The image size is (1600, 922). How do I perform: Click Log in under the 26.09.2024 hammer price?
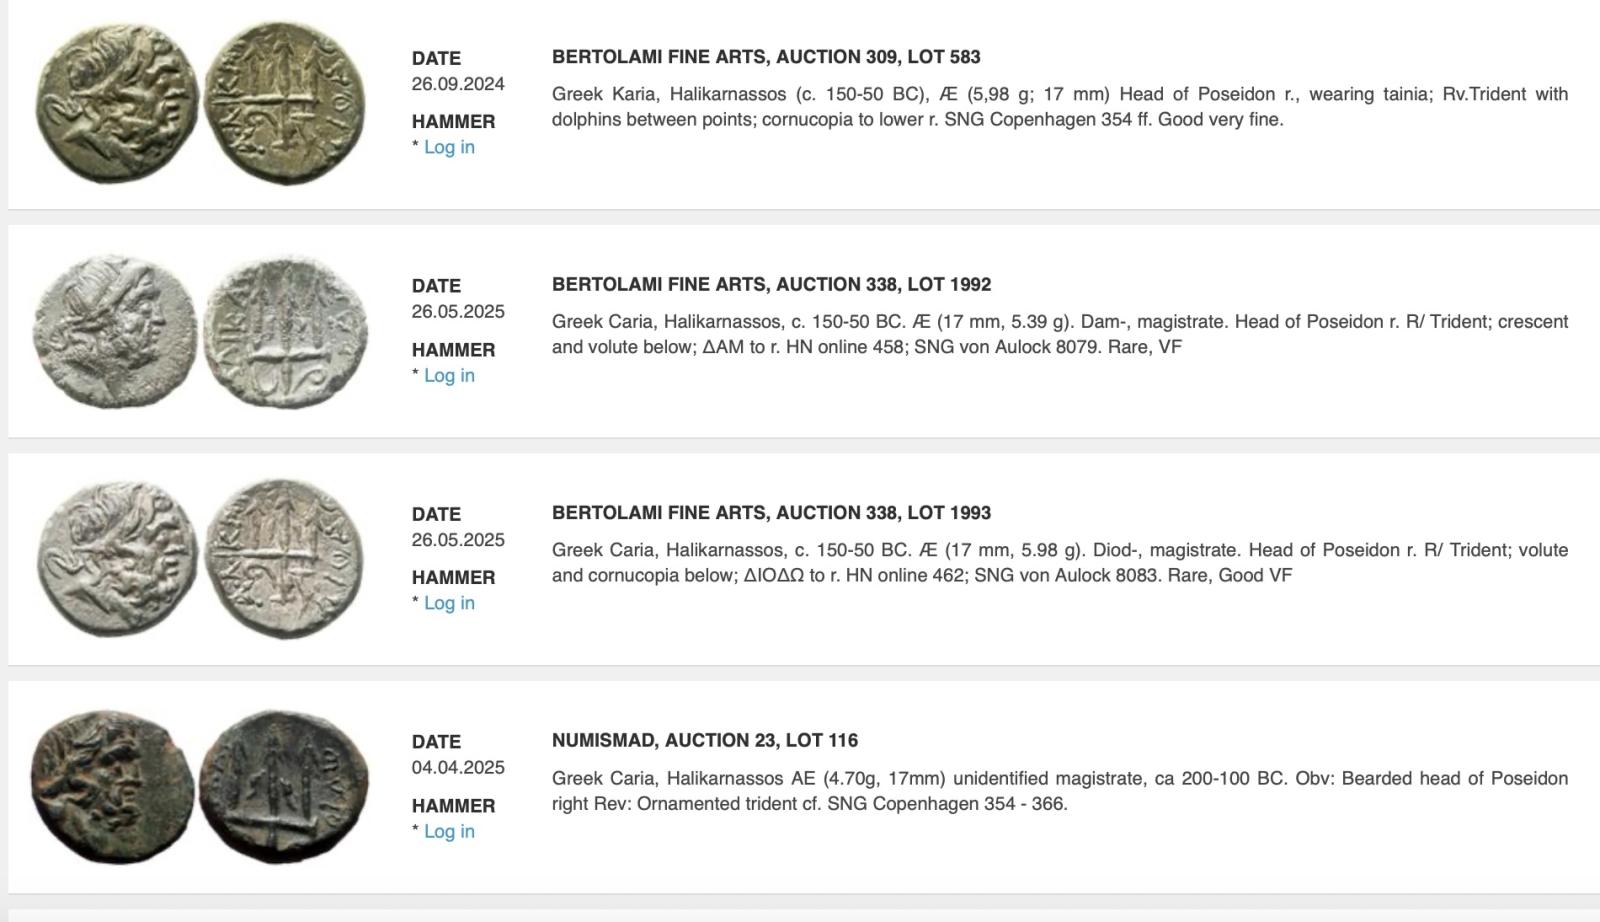click(x=449, y=147)
